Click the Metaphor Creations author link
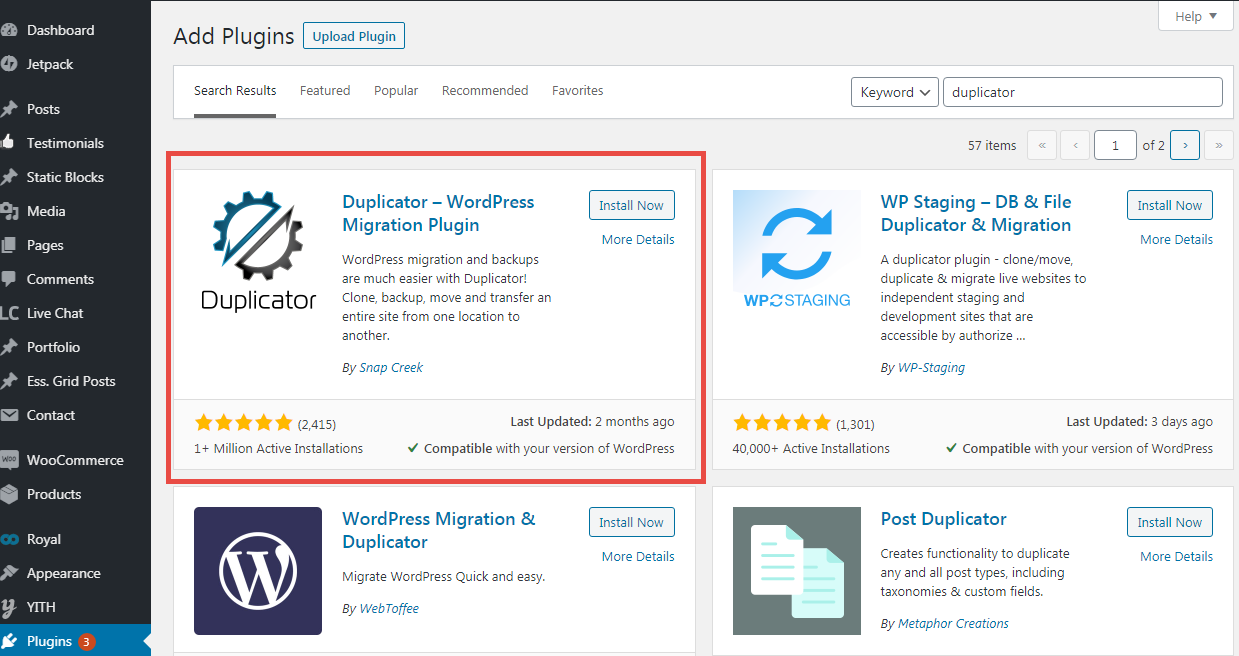The width and height of the screenshot is (1239, 656). 953,624
